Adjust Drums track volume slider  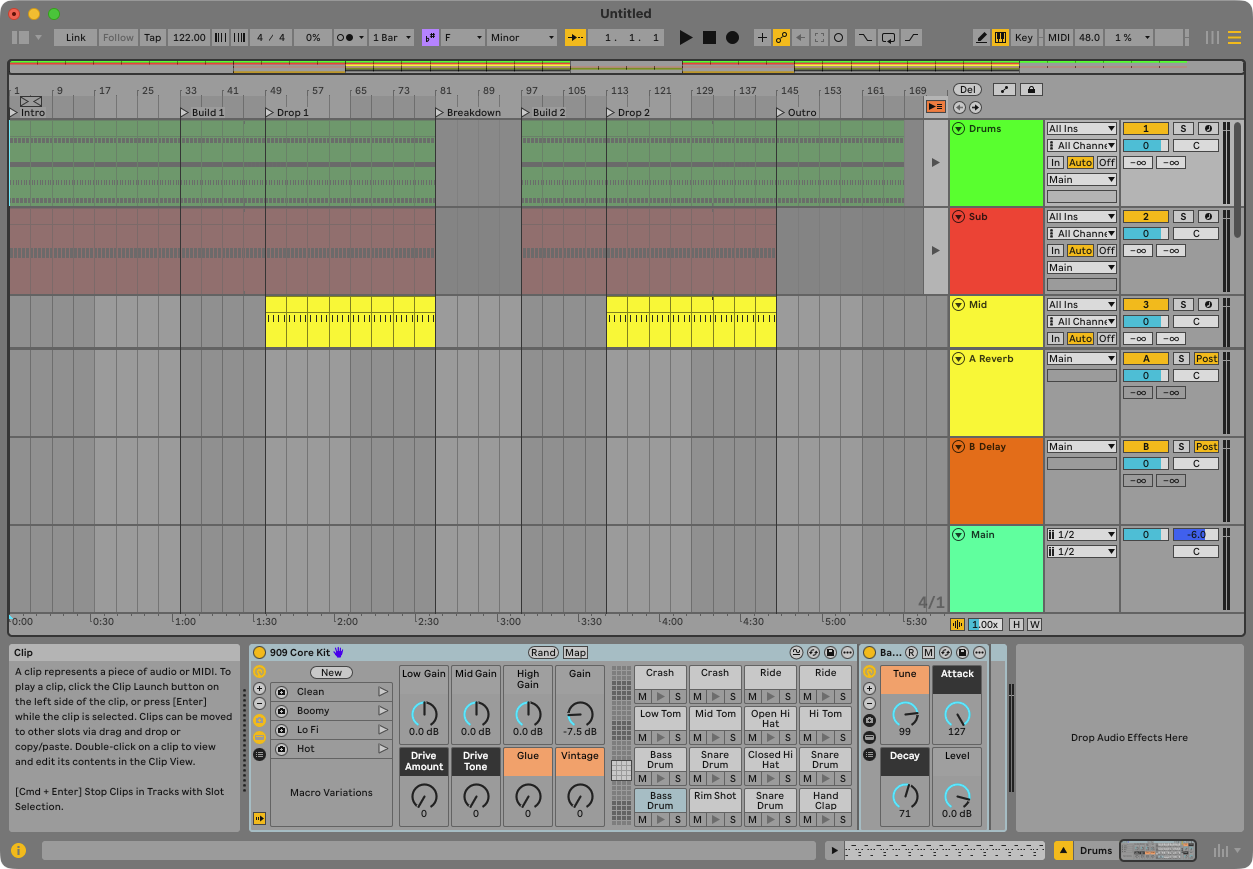(x=1146, y=145)
